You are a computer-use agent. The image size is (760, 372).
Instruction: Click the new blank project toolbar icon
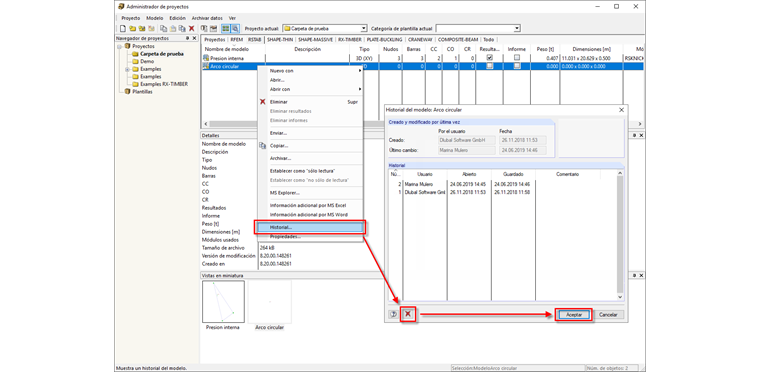[123, 29]
